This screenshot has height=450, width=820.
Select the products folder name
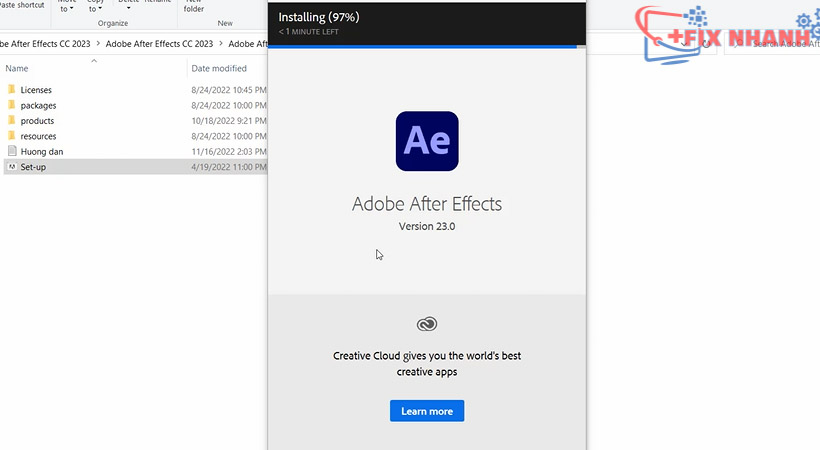pyautogui.click(x=37, y=121)
